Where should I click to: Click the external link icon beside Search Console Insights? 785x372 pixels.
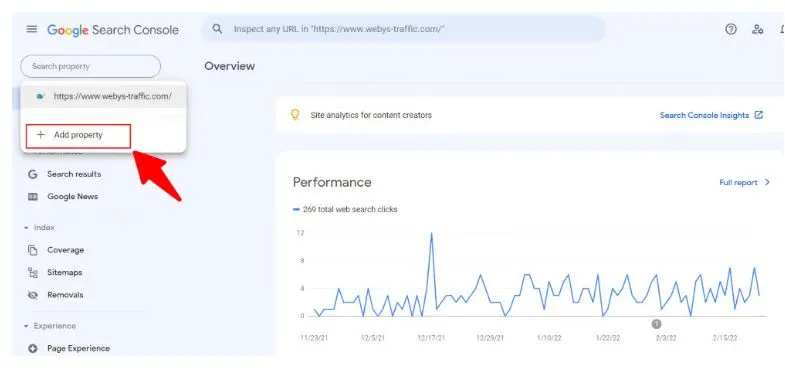(x=759, y=115)
